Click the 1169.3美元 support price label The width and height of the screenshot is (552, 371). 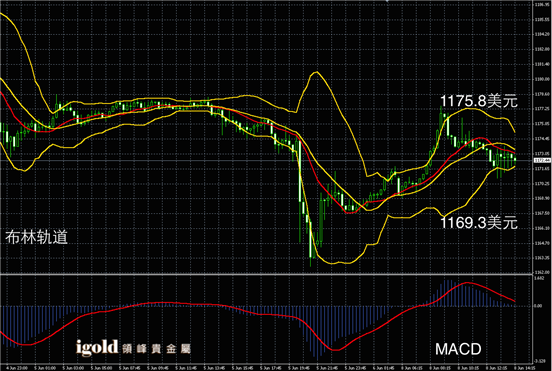click(x=479, y=222)
